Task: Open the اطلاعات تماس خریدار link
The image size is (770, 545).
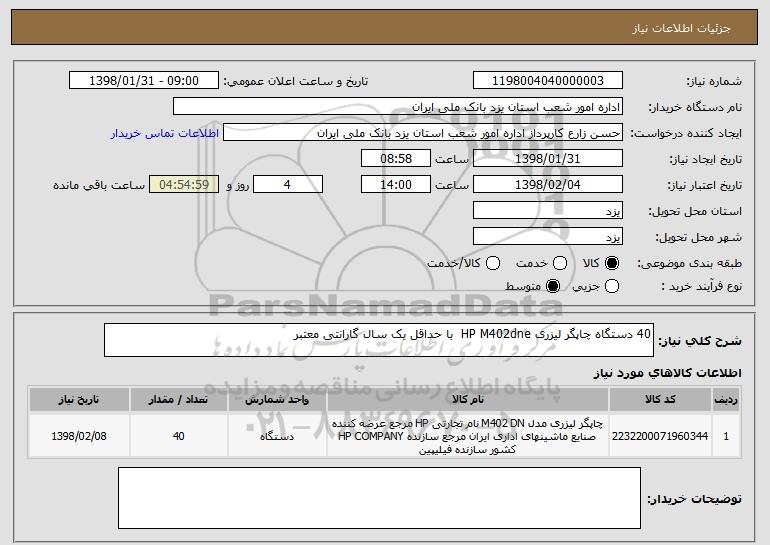Action: (165, 134)
